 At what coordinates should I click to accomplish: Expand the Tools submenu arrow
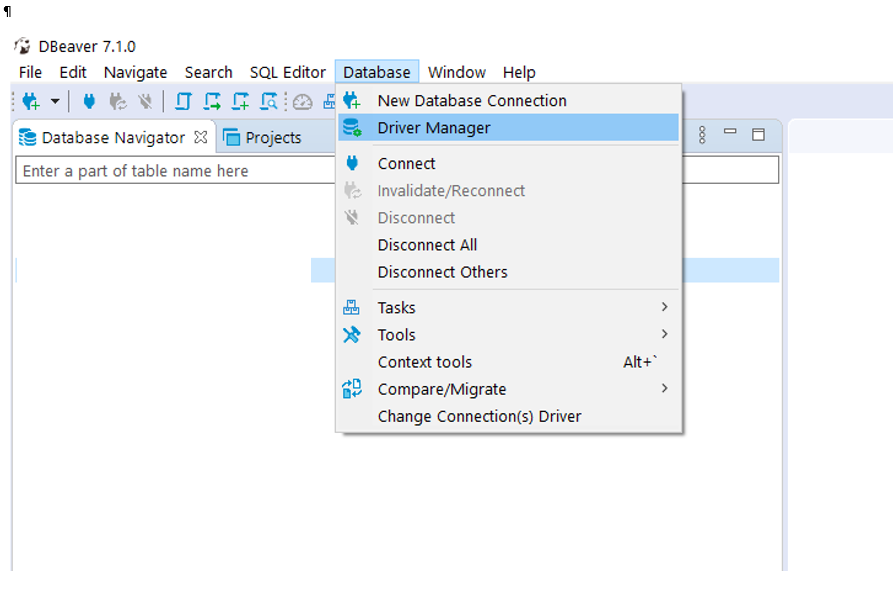tap(664, 334)
